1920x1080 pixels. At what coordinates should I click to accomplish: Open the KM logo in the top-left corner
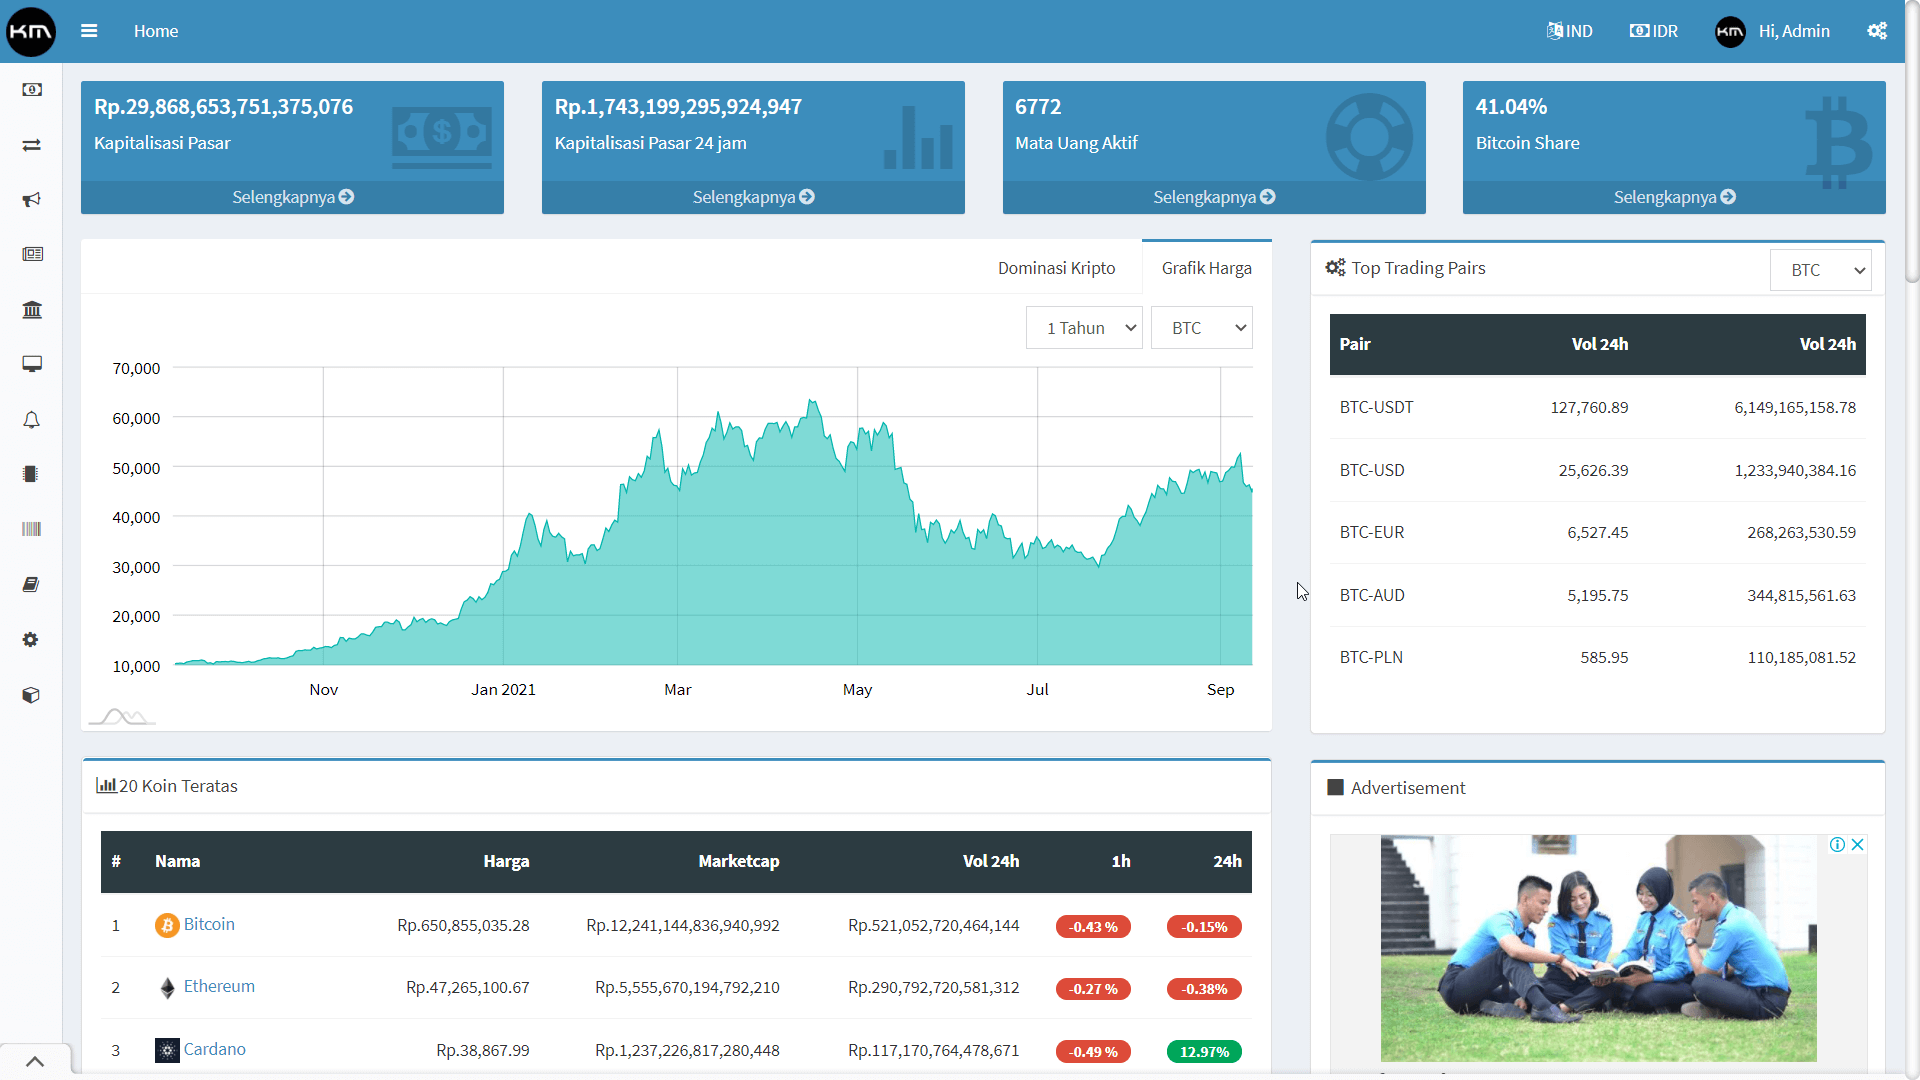pos(30,31)
